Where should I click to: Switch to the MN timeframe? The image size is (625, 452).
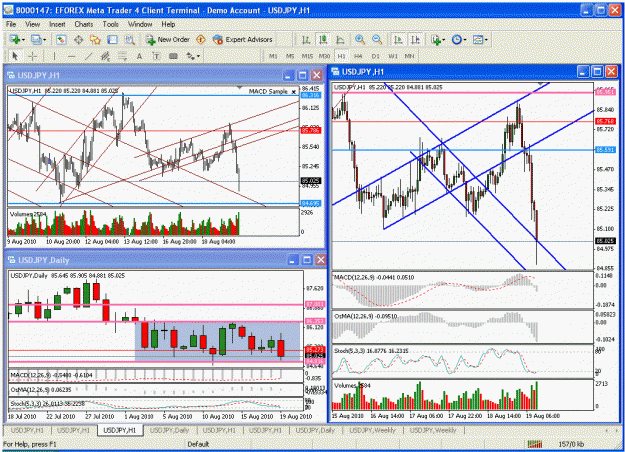[x=409, y=56]
